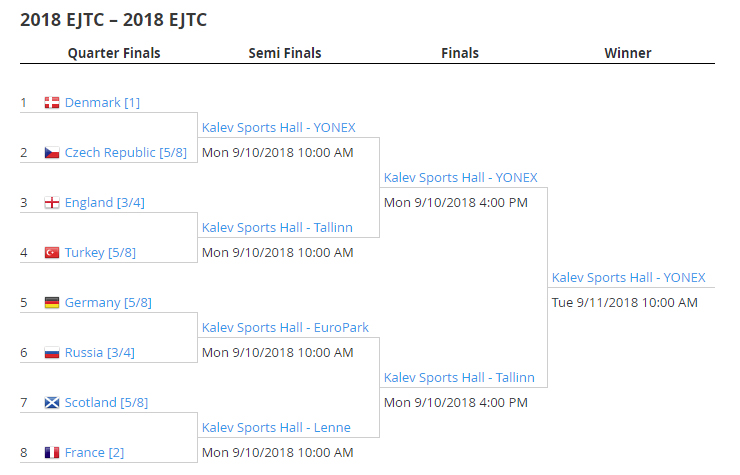This screenshot has height=475, width=740.
Task: Open Germany [5/8] team link
Action: coord(108,303)
